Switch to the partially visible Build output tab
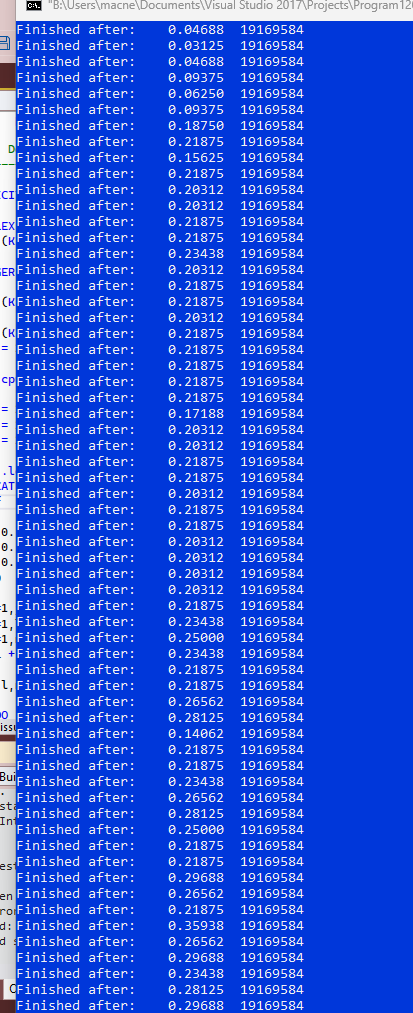Viewport: 413px width, 1013px height. (x=8, y=776)
